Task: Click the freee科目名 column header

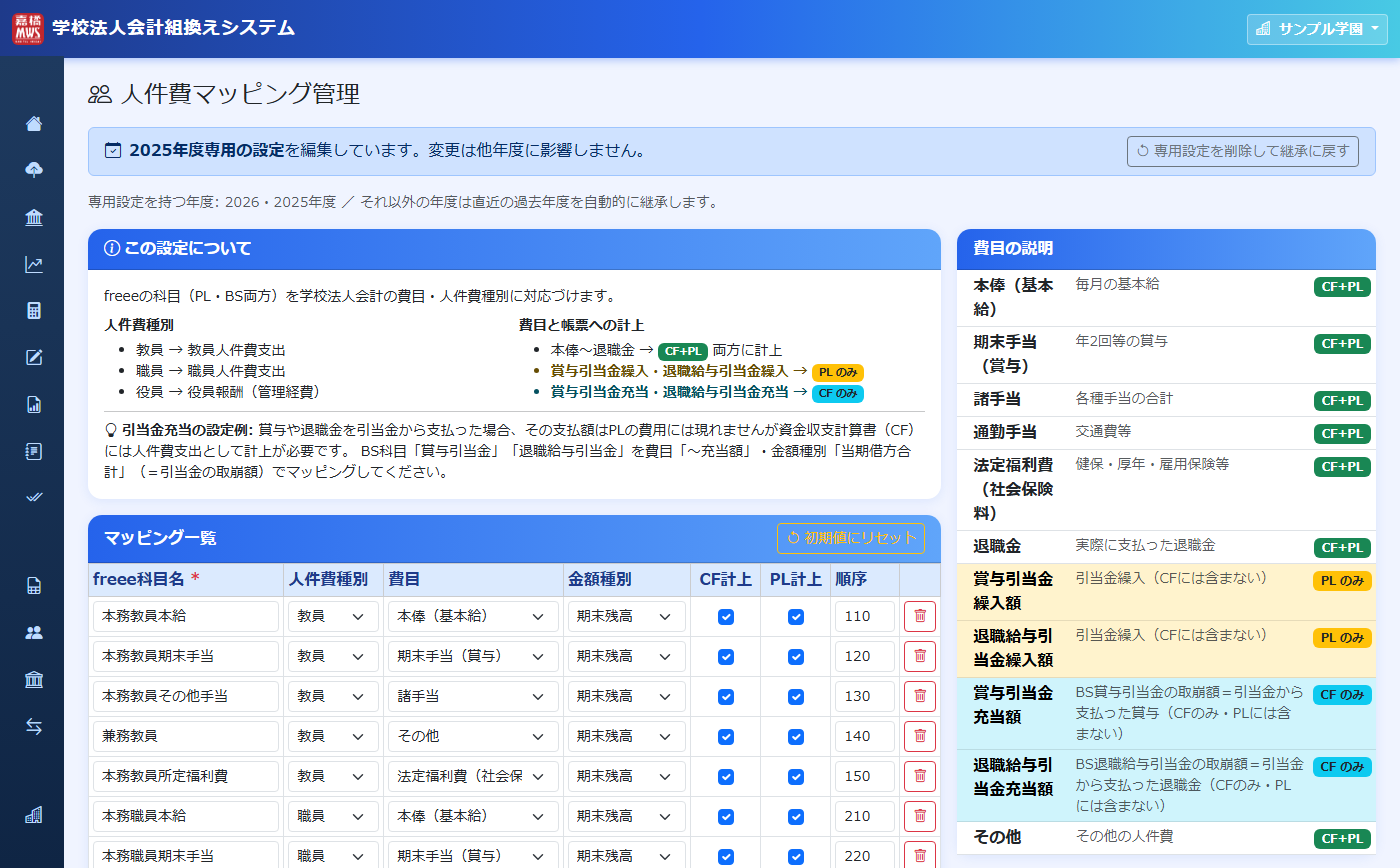Action: point(186,579)
